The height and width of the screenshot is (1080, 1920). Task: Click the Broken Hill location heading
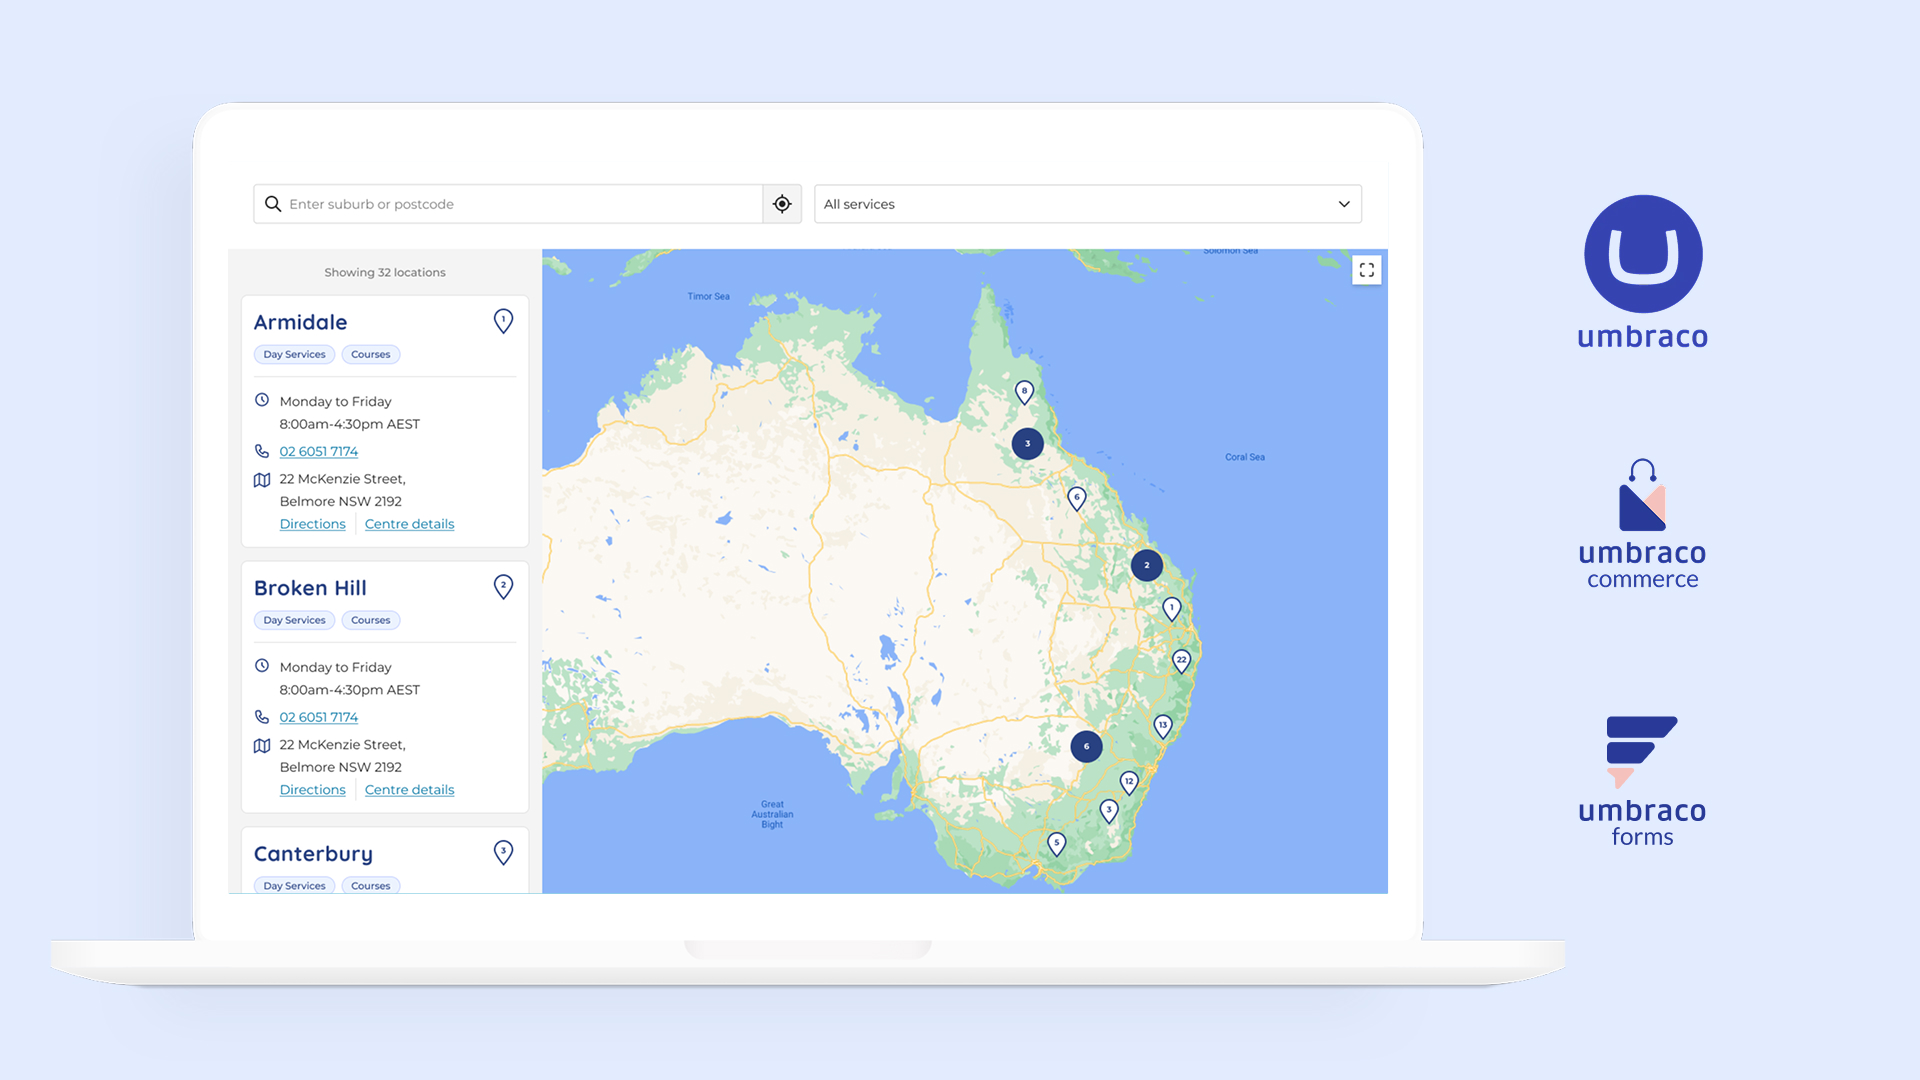[x=310, y=588]
